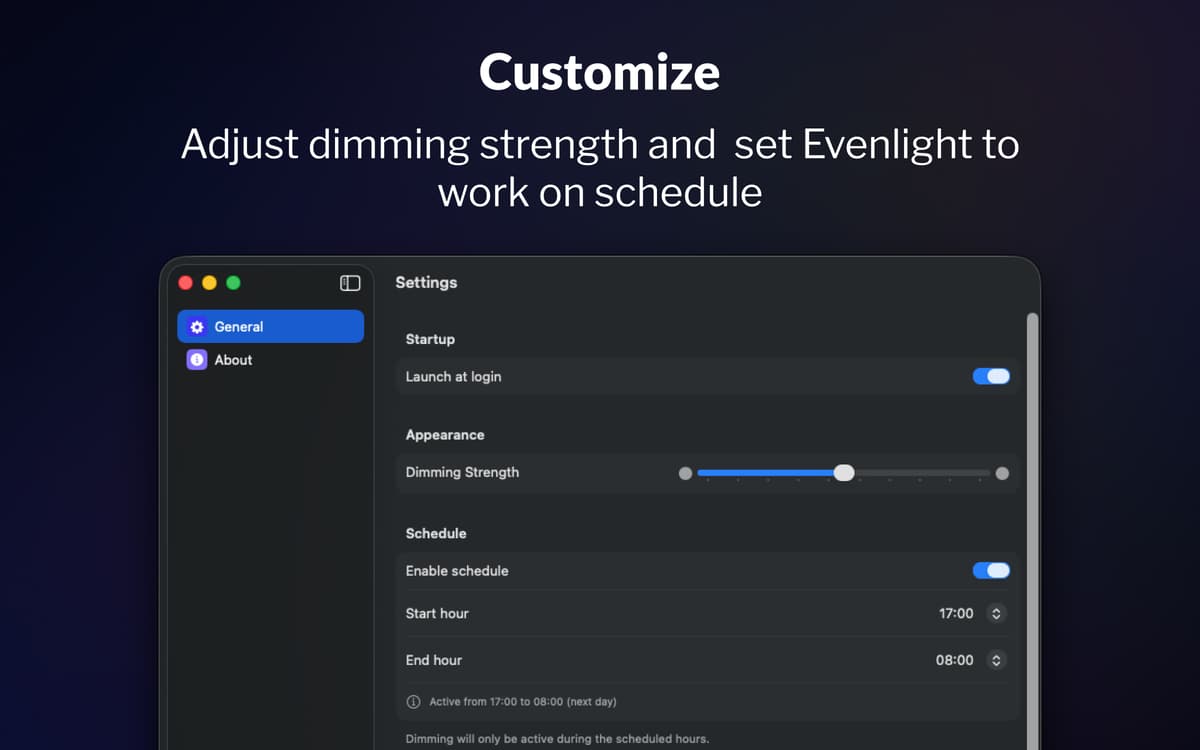This screenshot has height=750, width=1200.
Task: Open the Start hour stepper arrows
Action: (x=995, y=614)
